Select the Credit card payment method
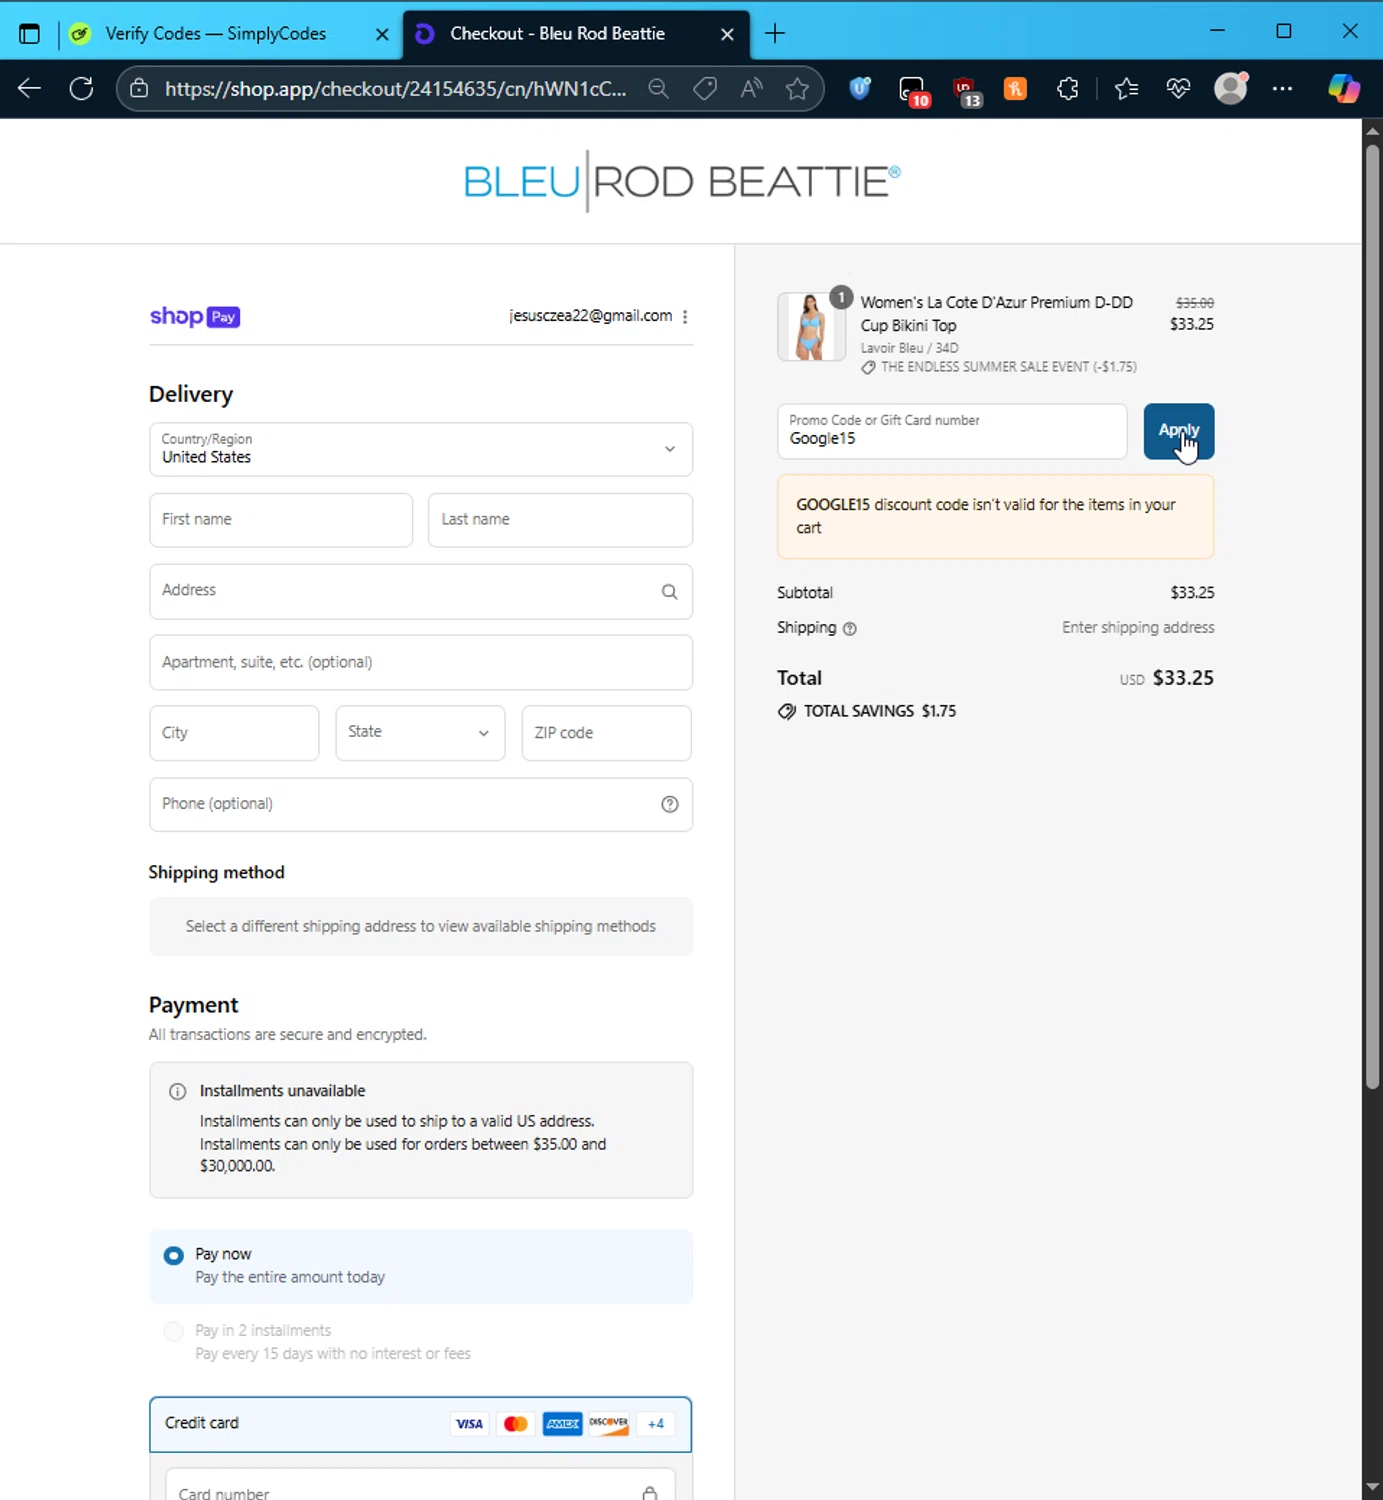This screenshot has width=1383, height=1500. (x=420, y=1424)
